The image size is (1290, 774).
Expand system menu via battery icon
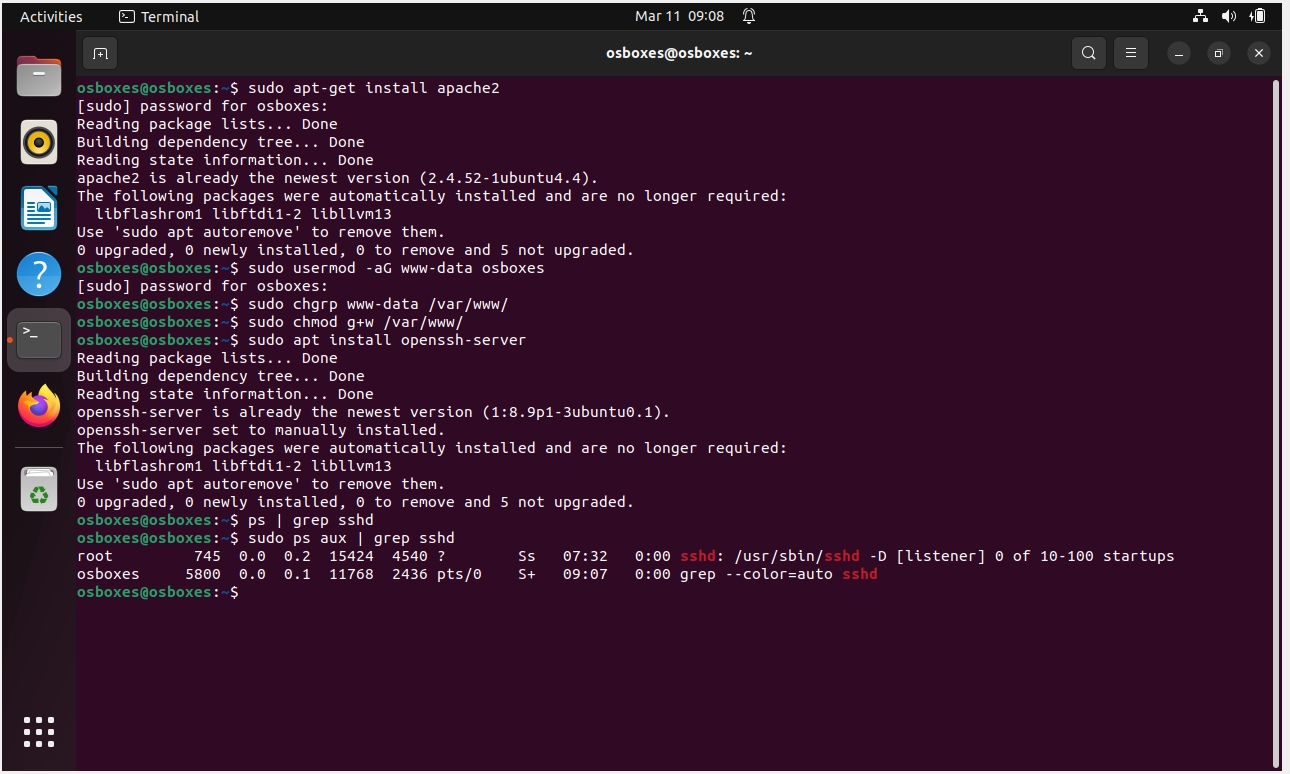point(1259,16)
